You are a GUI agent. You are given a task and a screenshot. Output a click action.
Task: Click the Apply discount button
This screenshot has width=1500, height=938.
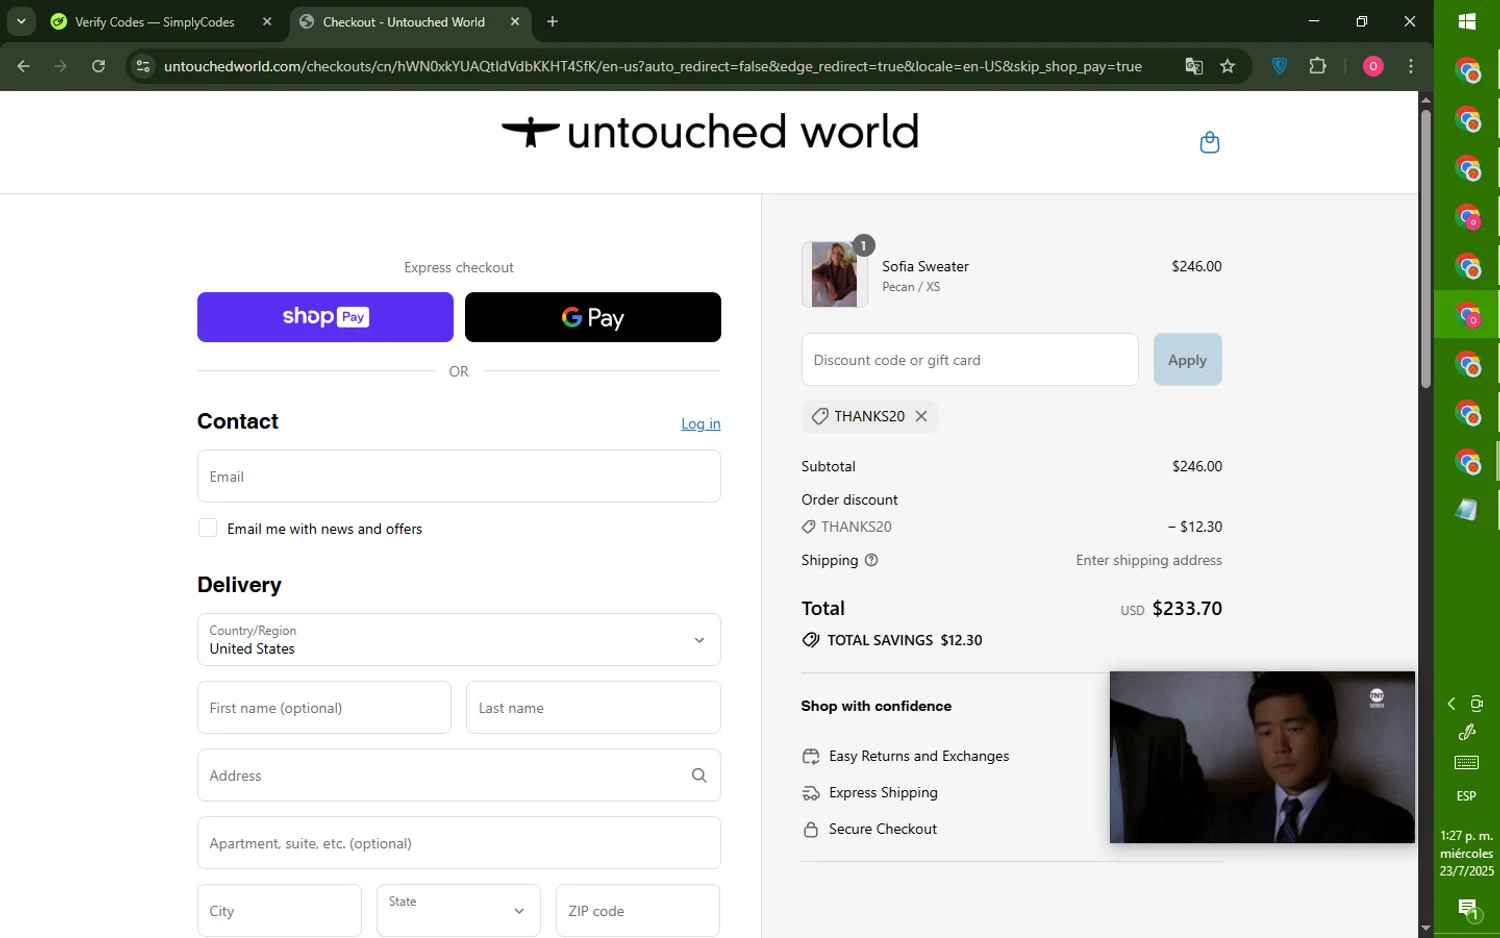tap(1187, 360)
